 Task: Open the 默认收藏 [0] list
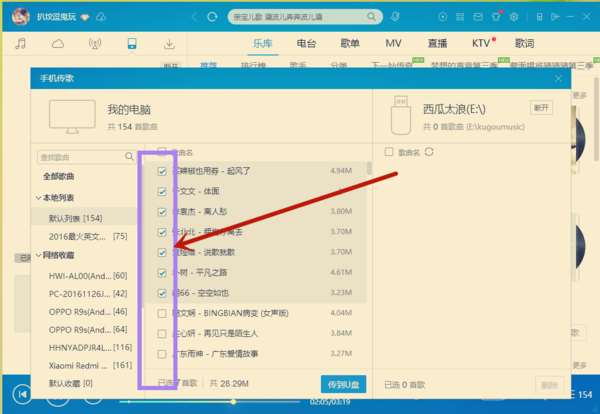click(x=70, y=383)
